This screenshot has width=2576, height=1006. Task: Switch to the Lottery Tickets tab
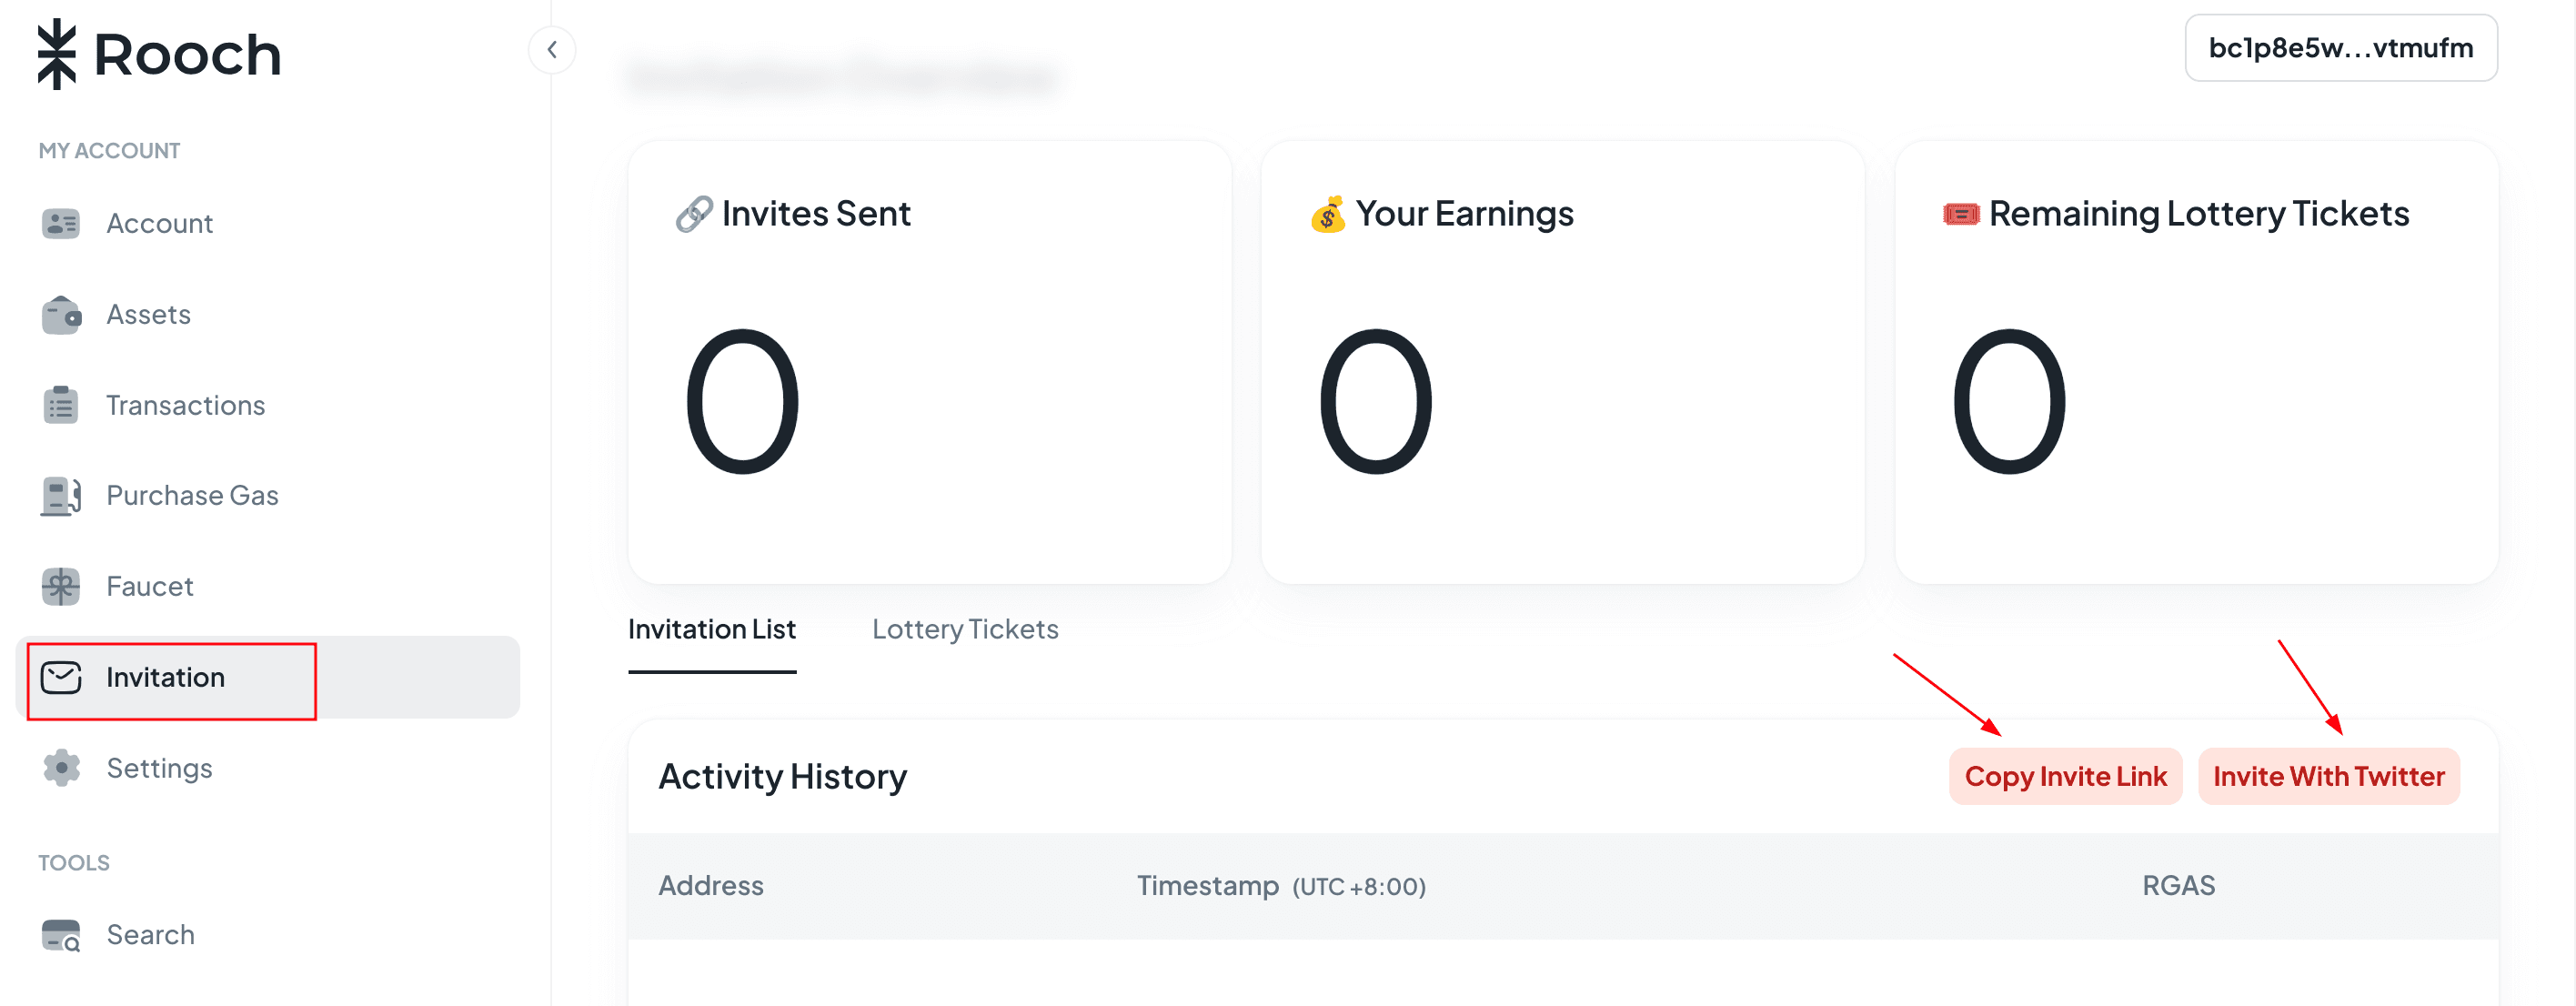[965, 629]
